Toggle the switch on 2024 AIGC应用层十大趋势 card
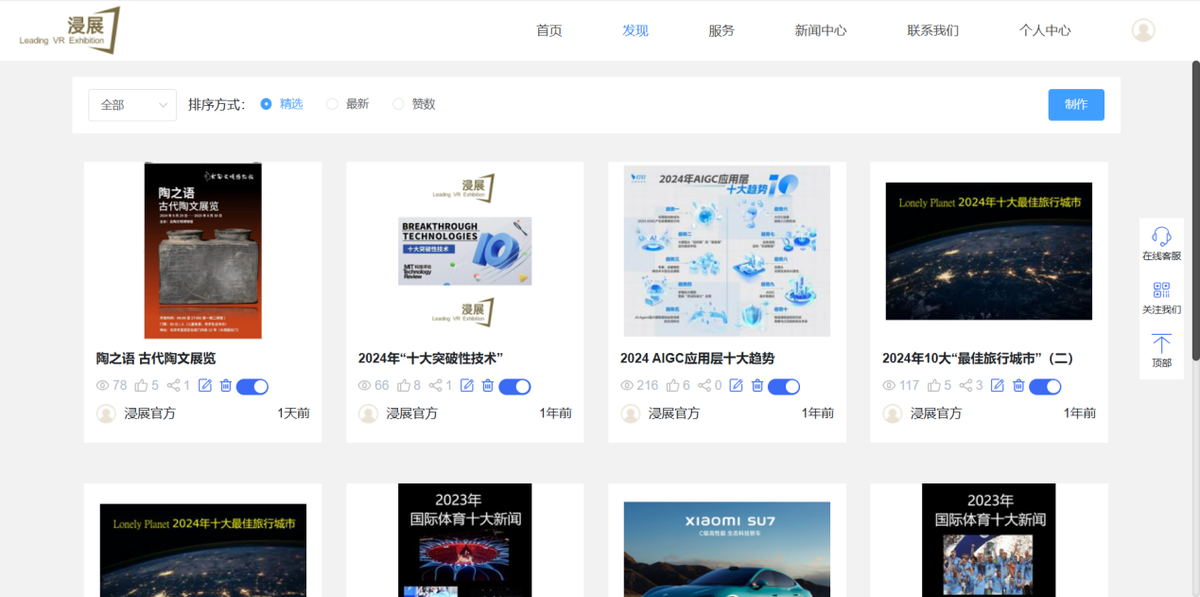 (783, 387)
